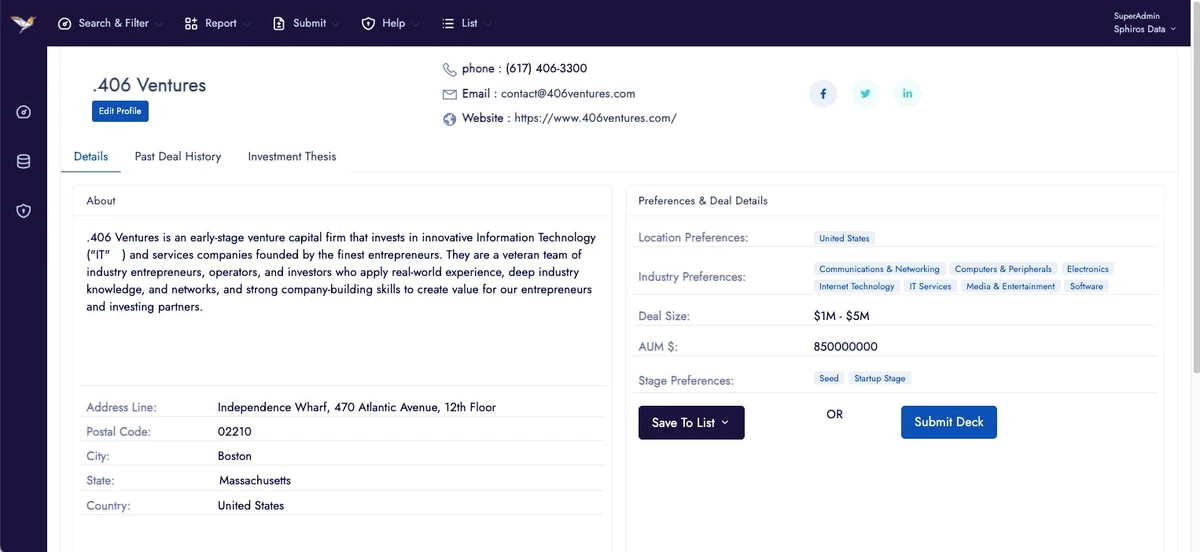This screenshot has height=552, width=1200.
Task: Switch to the Past Deal History tab
Action: click(178, 157)
